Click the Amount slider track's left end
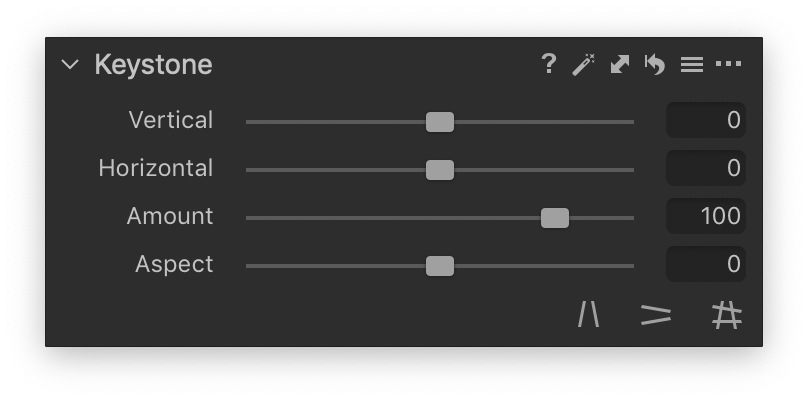This screenshot has height=400, width=808. pos(248,218)
